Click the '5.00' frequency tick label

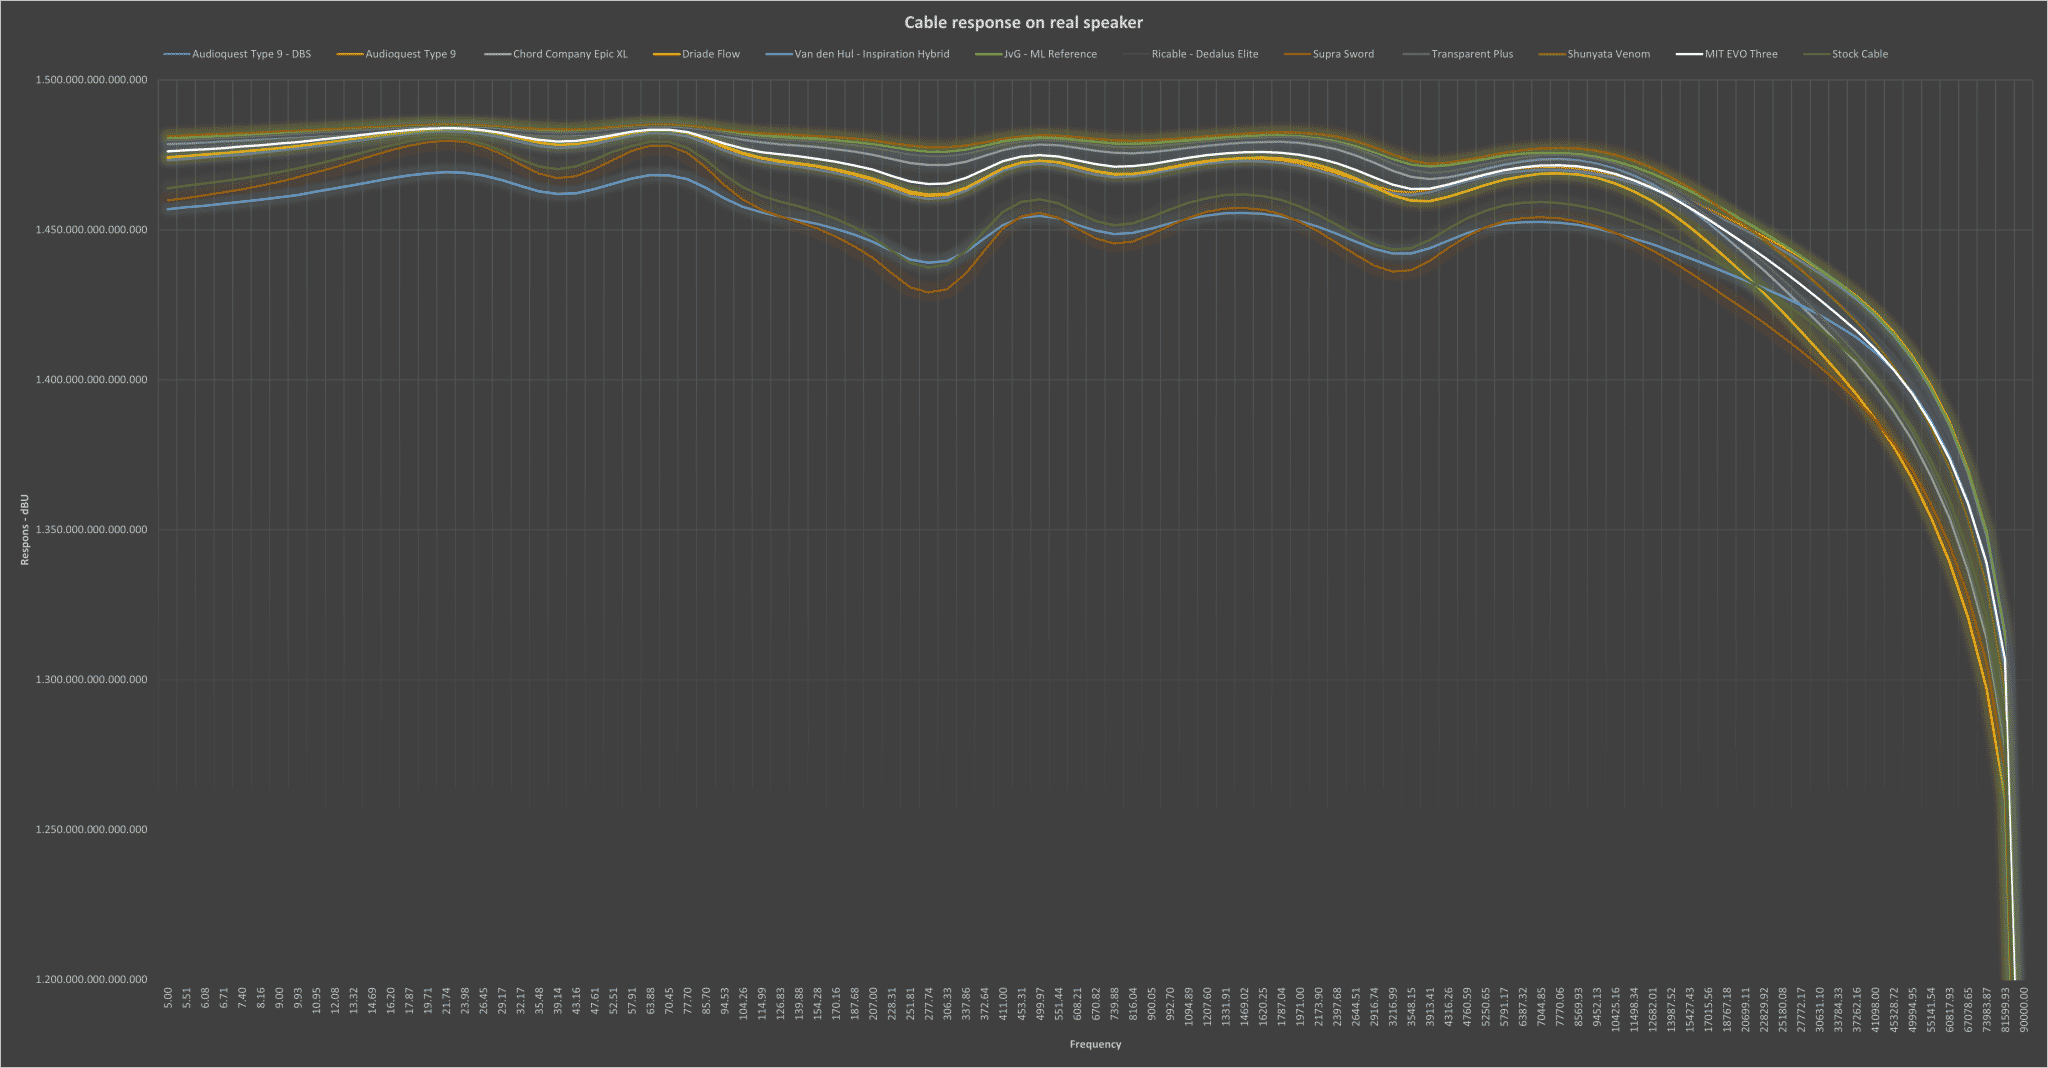[168, 999]
